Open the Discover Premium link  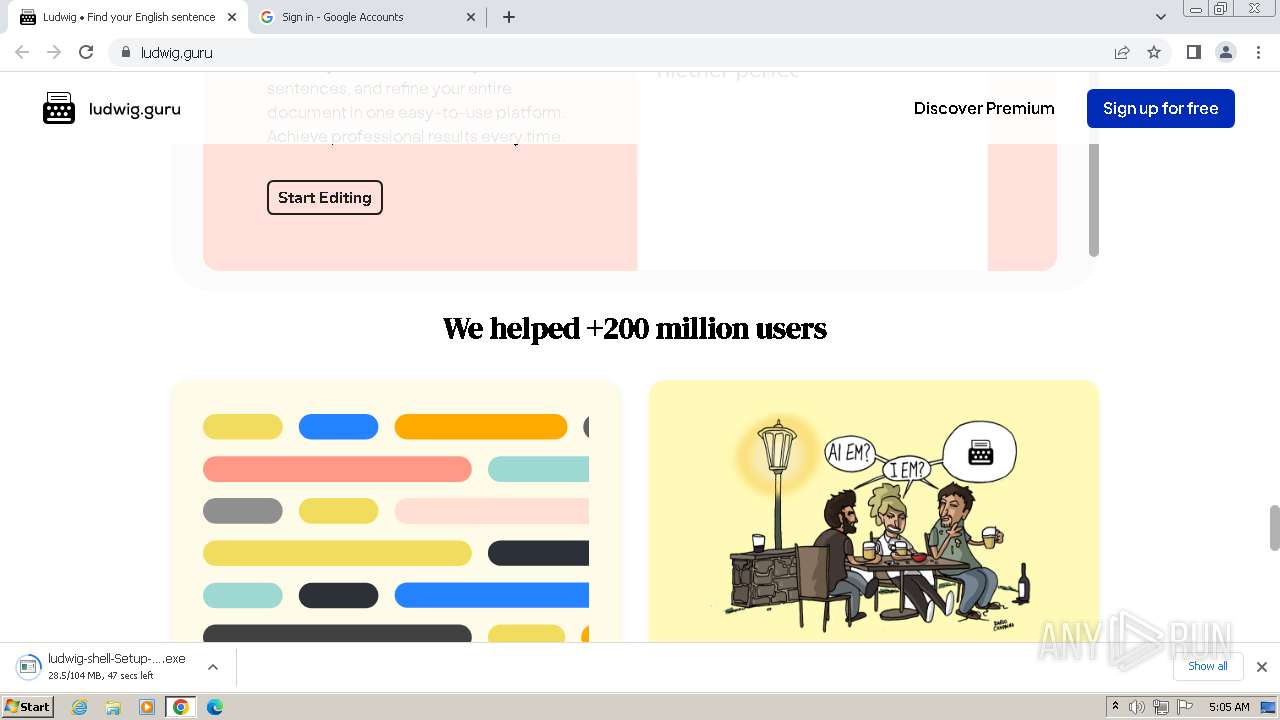point(984,108)
